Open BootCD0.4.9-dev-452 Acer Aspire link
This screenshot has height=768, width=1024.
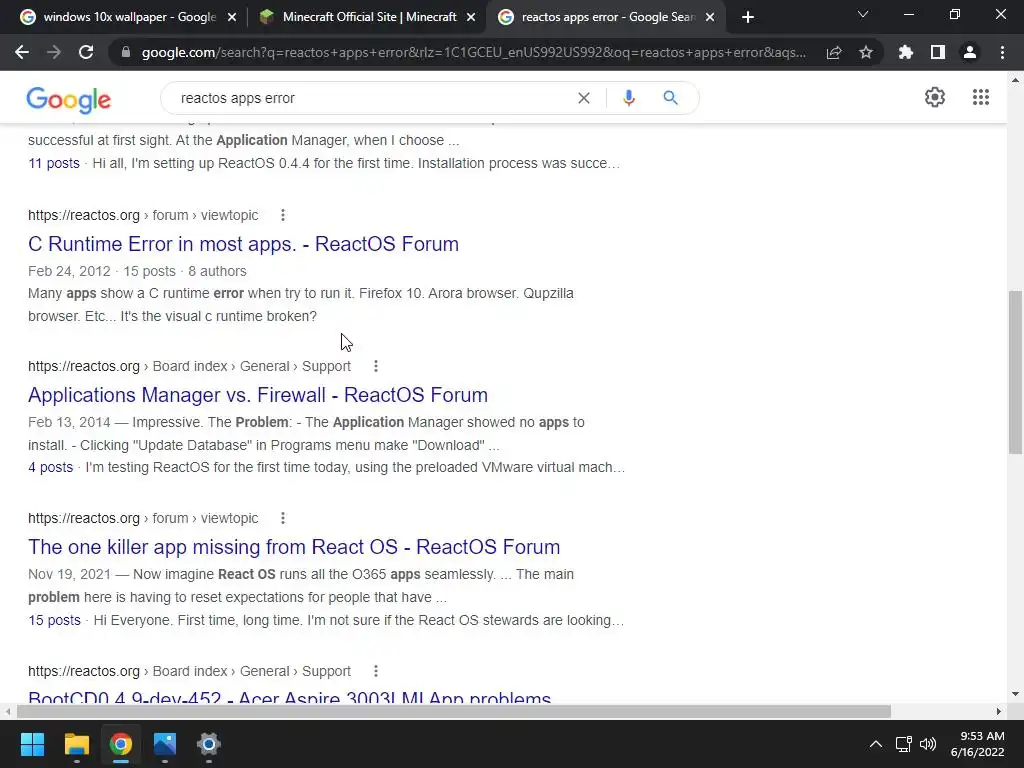pyautogui.click(x=289, y=697)
